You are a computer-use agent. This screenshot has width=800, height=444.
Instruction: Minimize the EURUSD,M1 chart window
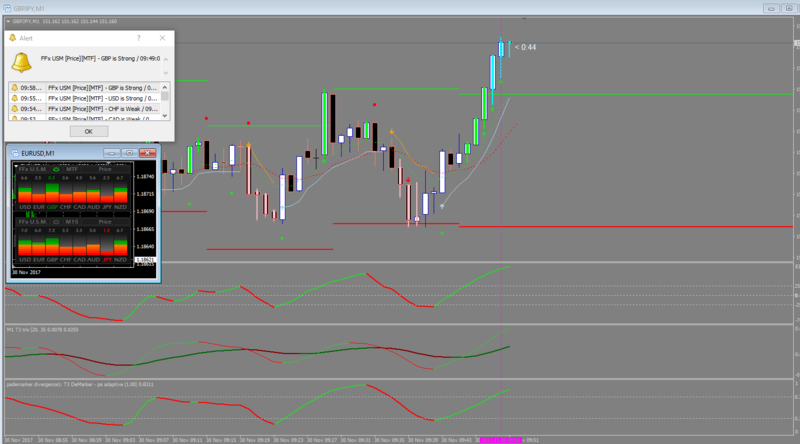point(111,153)
